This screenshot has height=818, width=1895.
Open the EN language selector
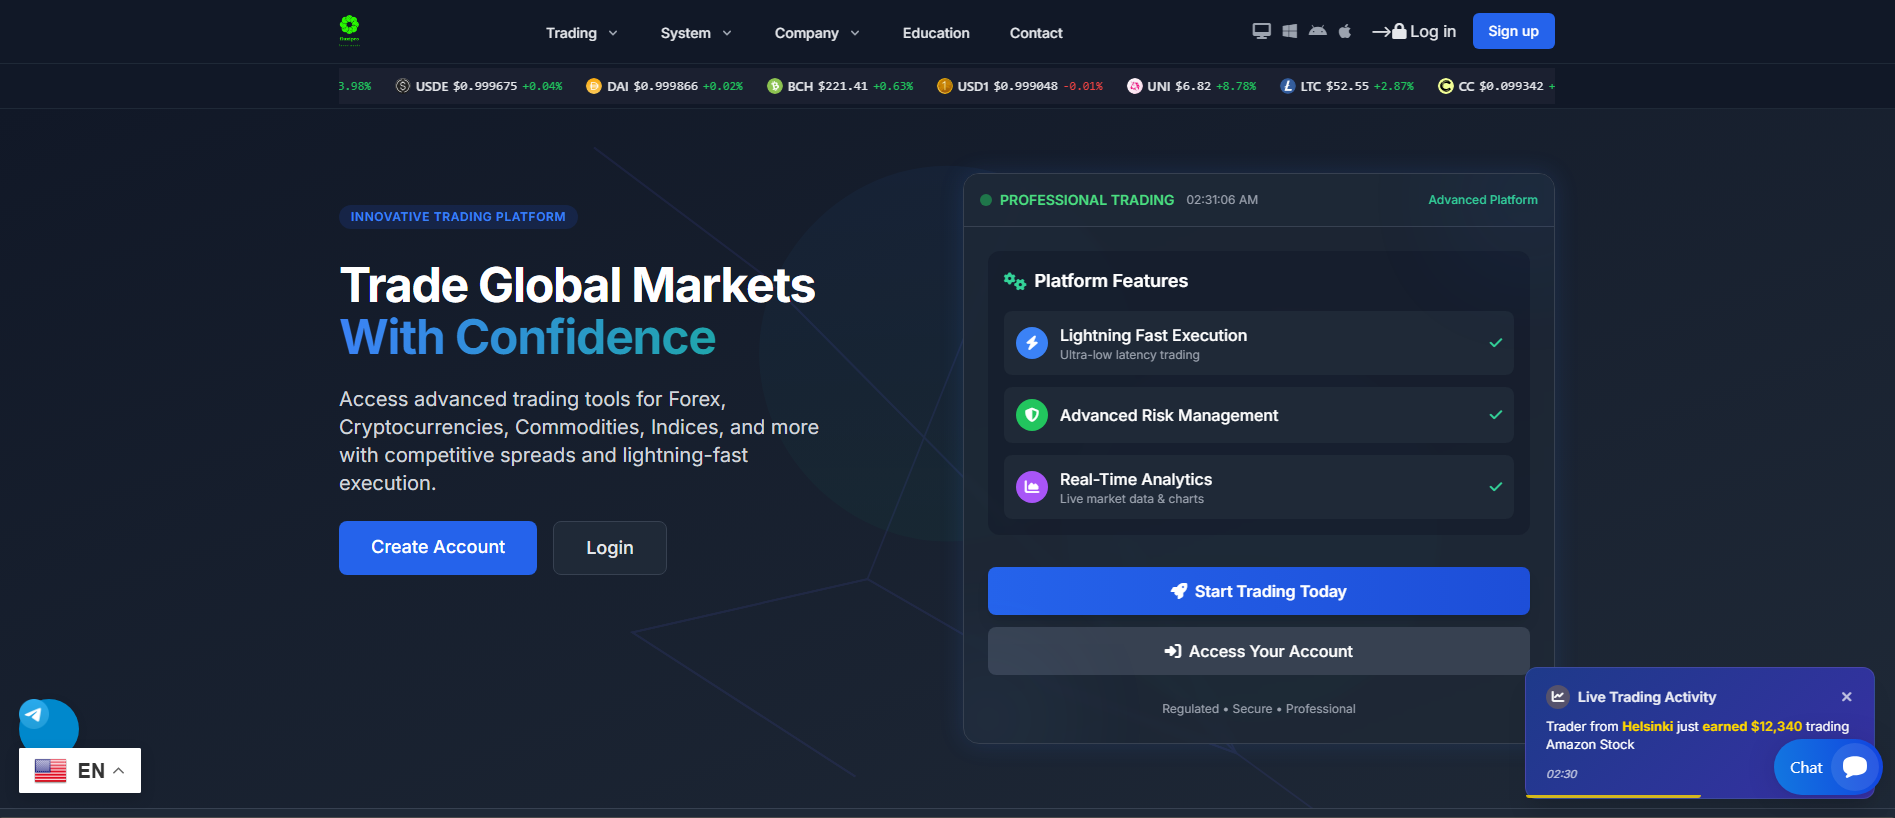coord(80,770)
